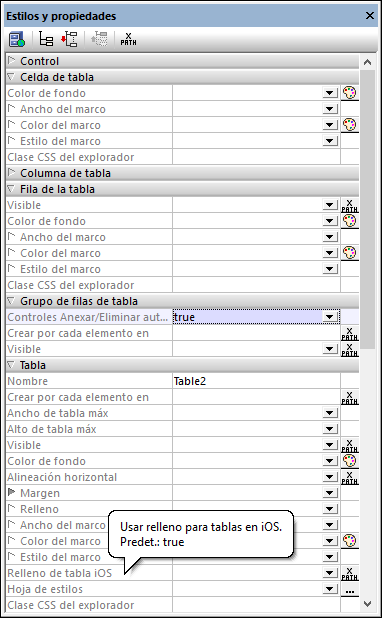The width and height of the screenshot is (382, 618).
Task: Open the Margen property dropdown
Action: pyautogui.click(x=330, y=493)
